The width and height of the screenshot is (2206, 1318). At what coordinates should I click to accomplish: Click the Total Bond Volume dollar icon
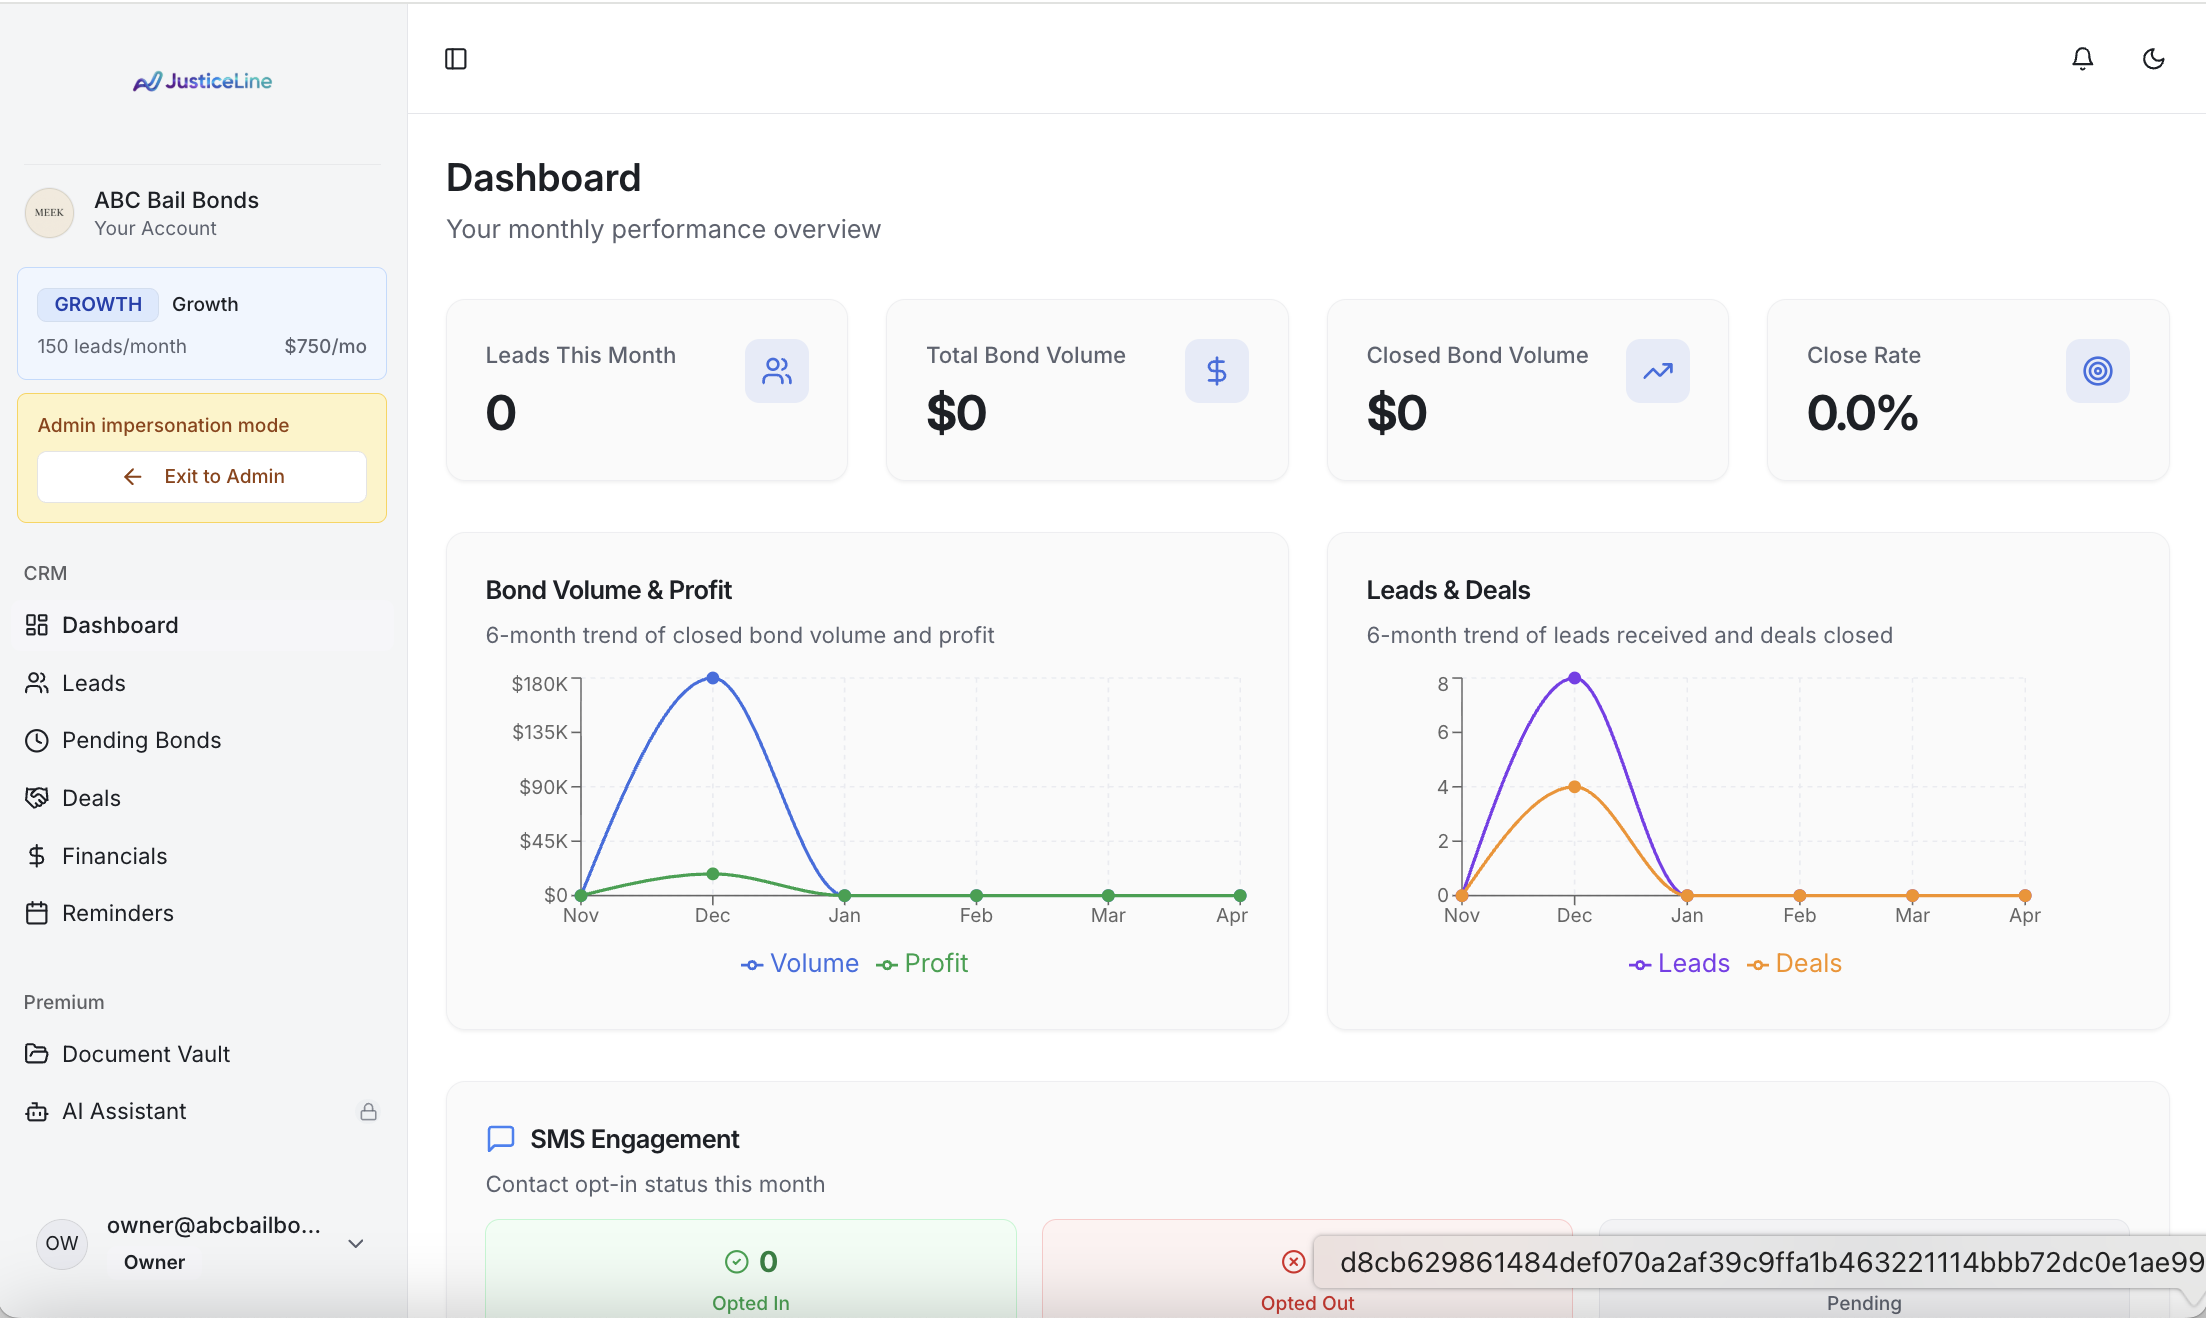(x=1217, y=371)
